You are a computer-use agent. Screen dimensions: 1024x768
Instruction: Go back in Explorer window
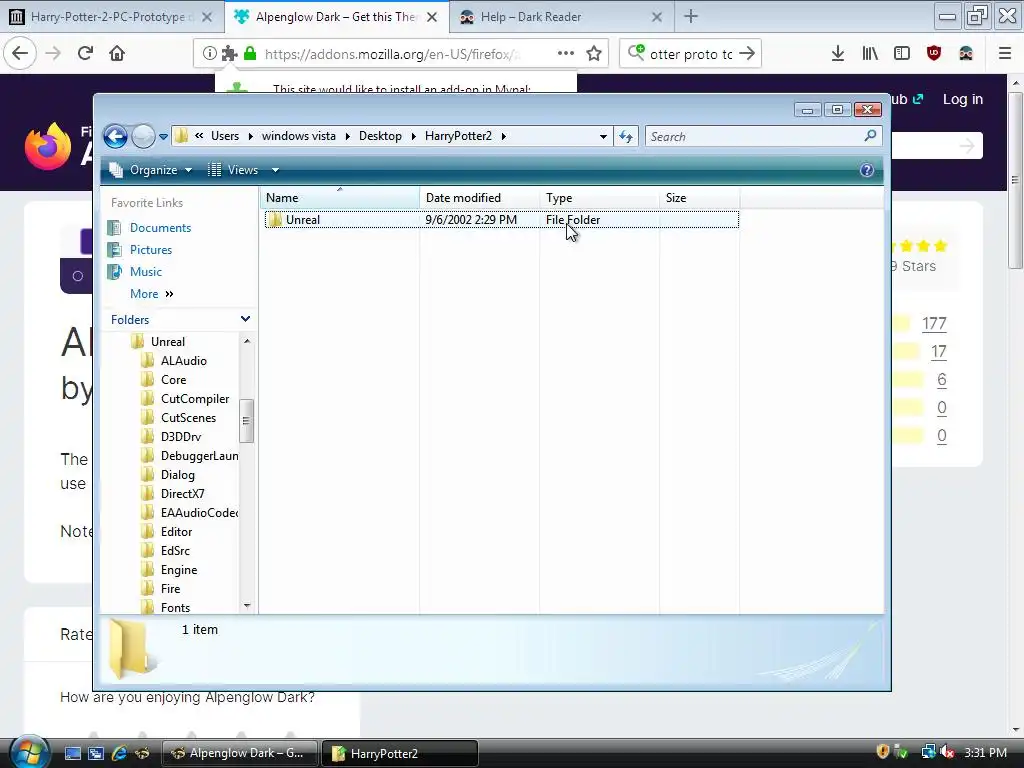(x=116, y=136)
